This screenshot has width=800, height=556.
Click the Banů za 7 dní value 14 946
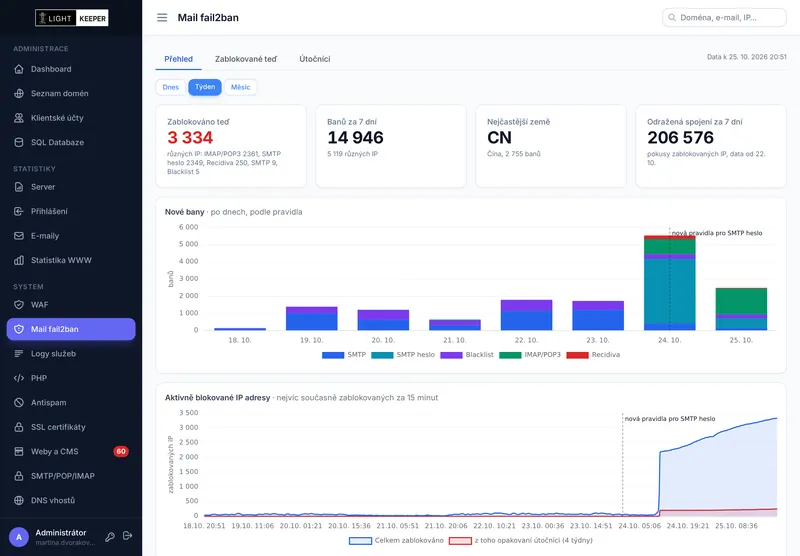coord(355,138)
